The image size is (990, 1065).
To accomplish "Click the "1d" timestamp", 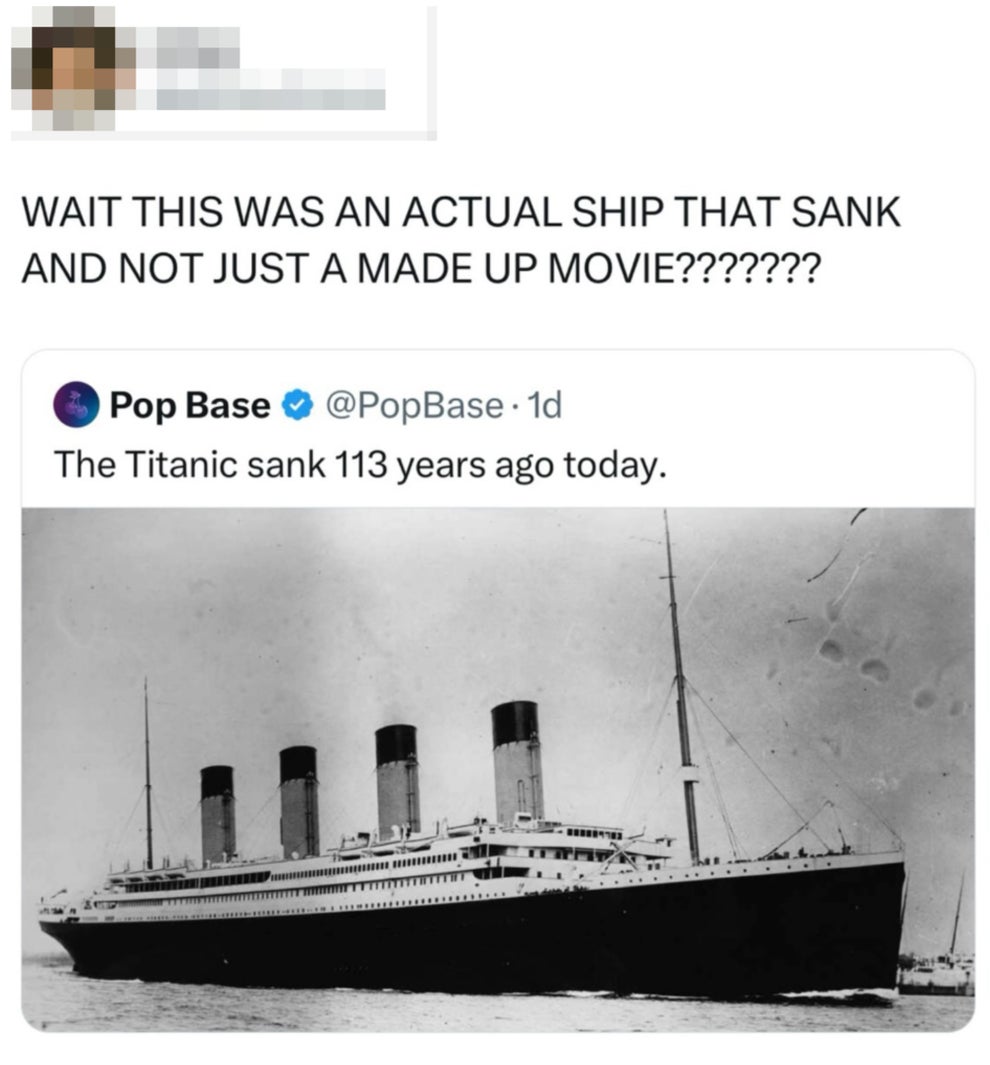I will pos(545,406).
